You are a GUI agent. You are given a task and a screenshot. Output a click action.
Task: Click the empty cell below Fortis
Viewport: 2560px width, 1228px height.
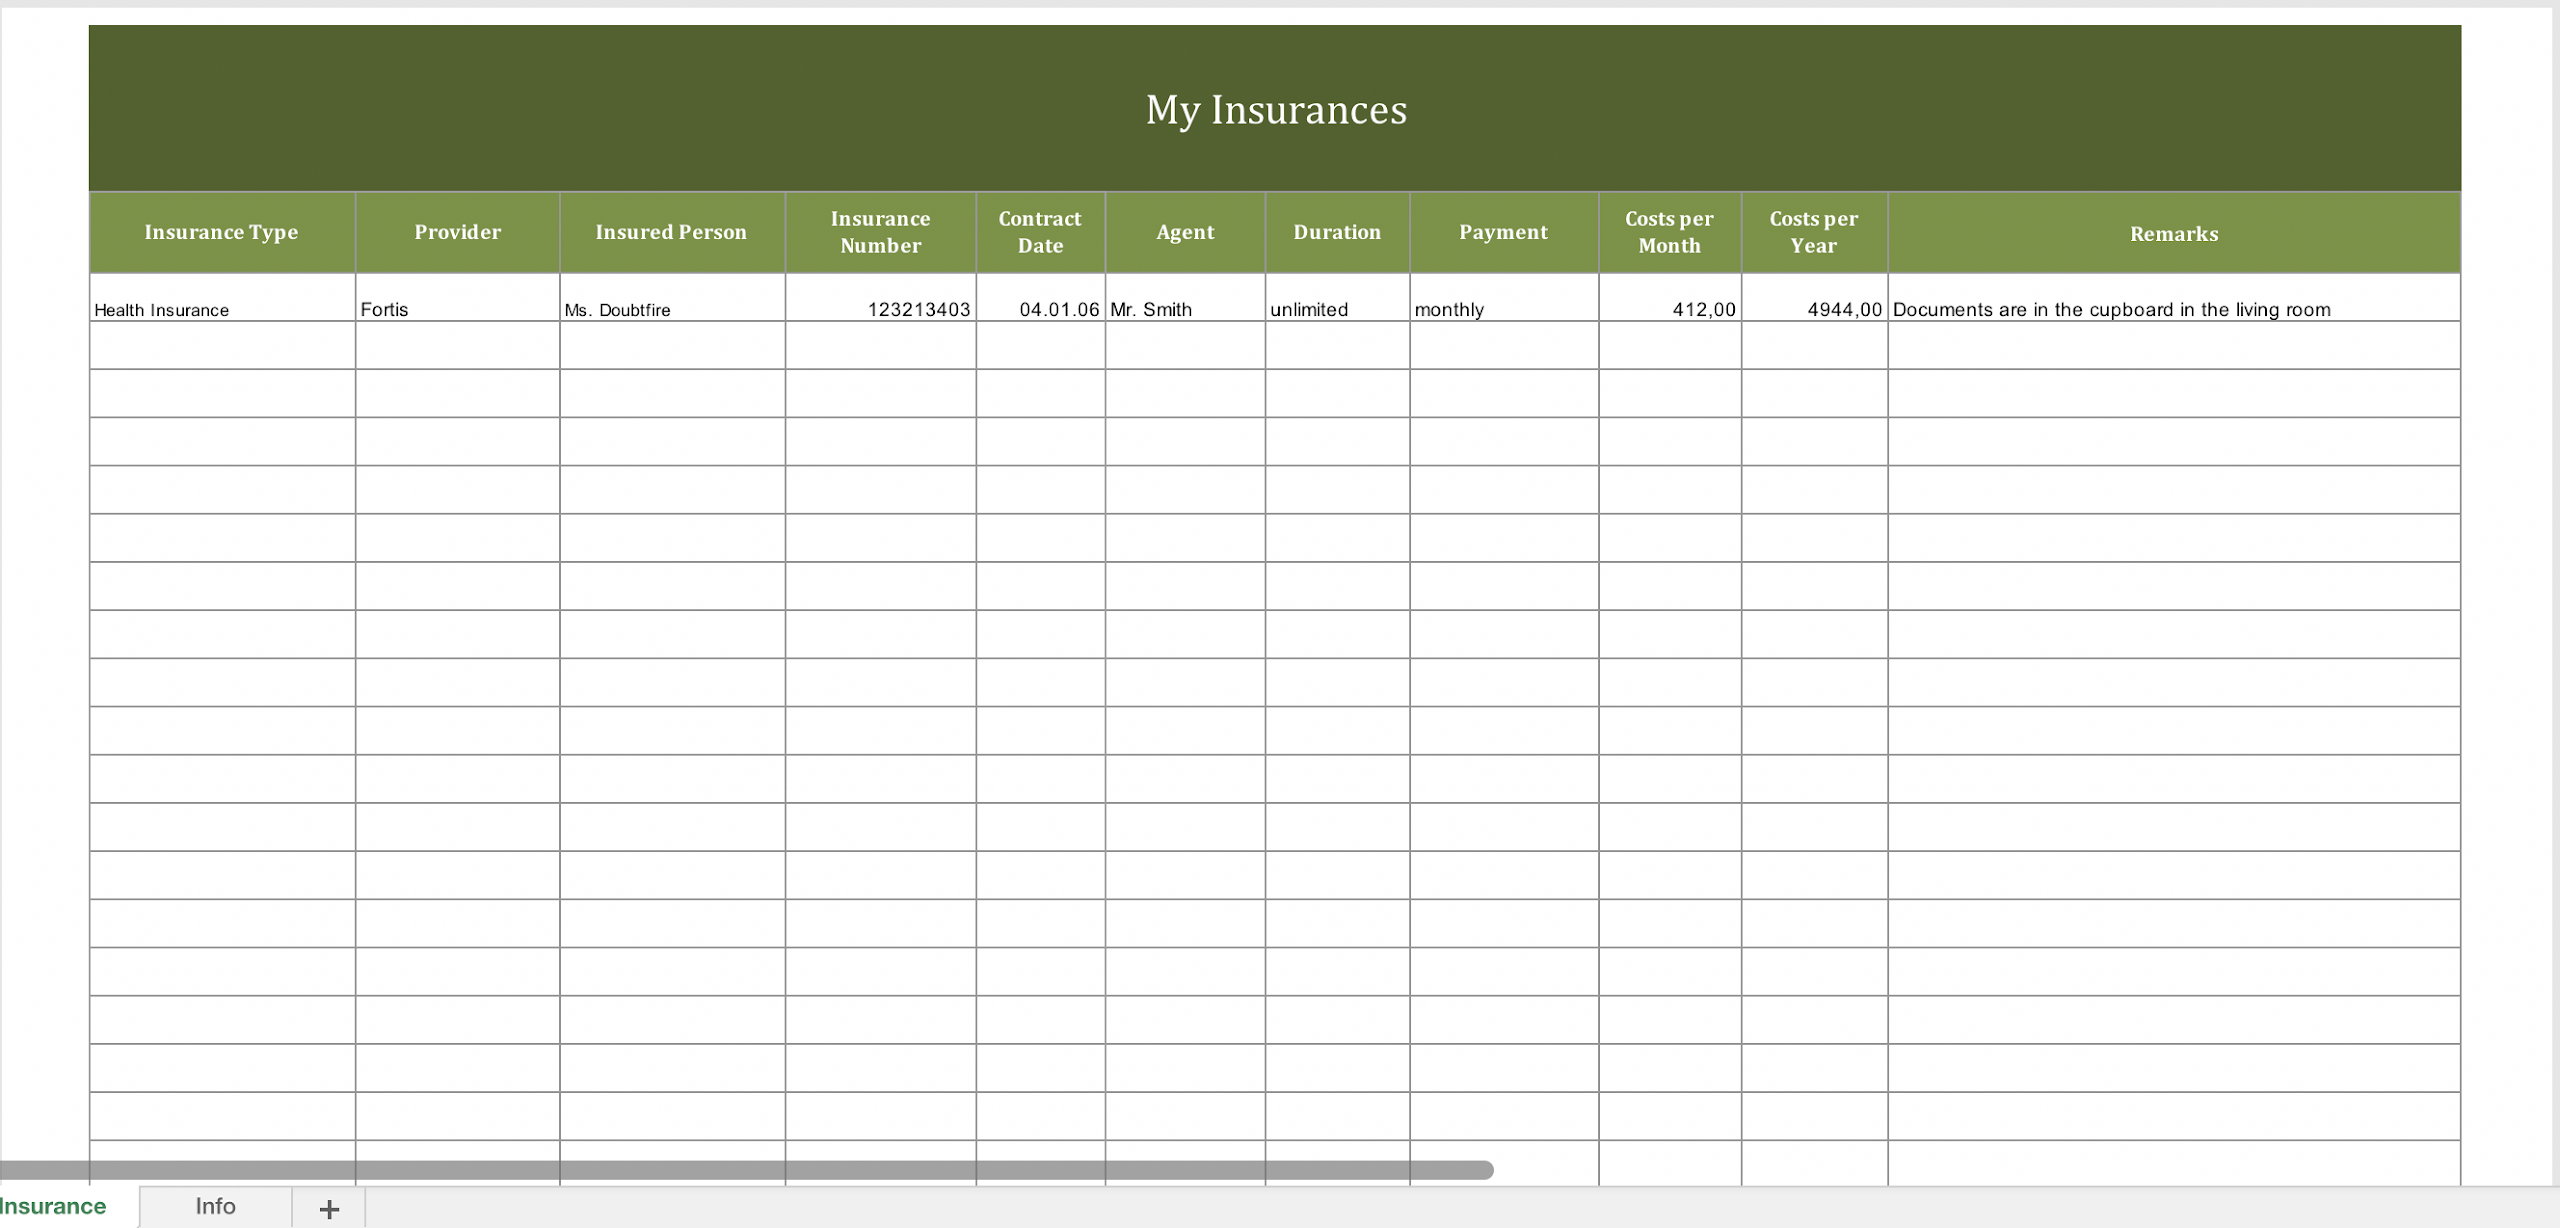click(x=457, y=352)
